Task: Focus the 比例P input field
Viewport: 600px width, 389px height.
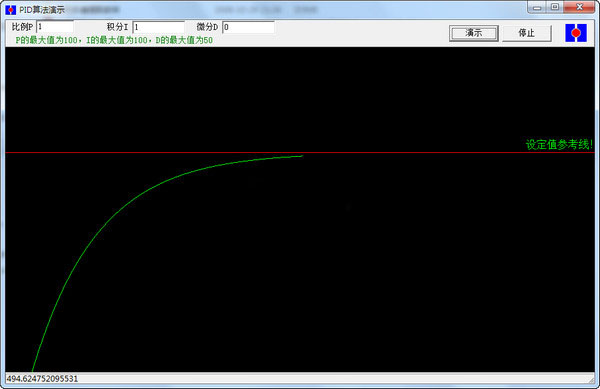Action: coord(55,27)
